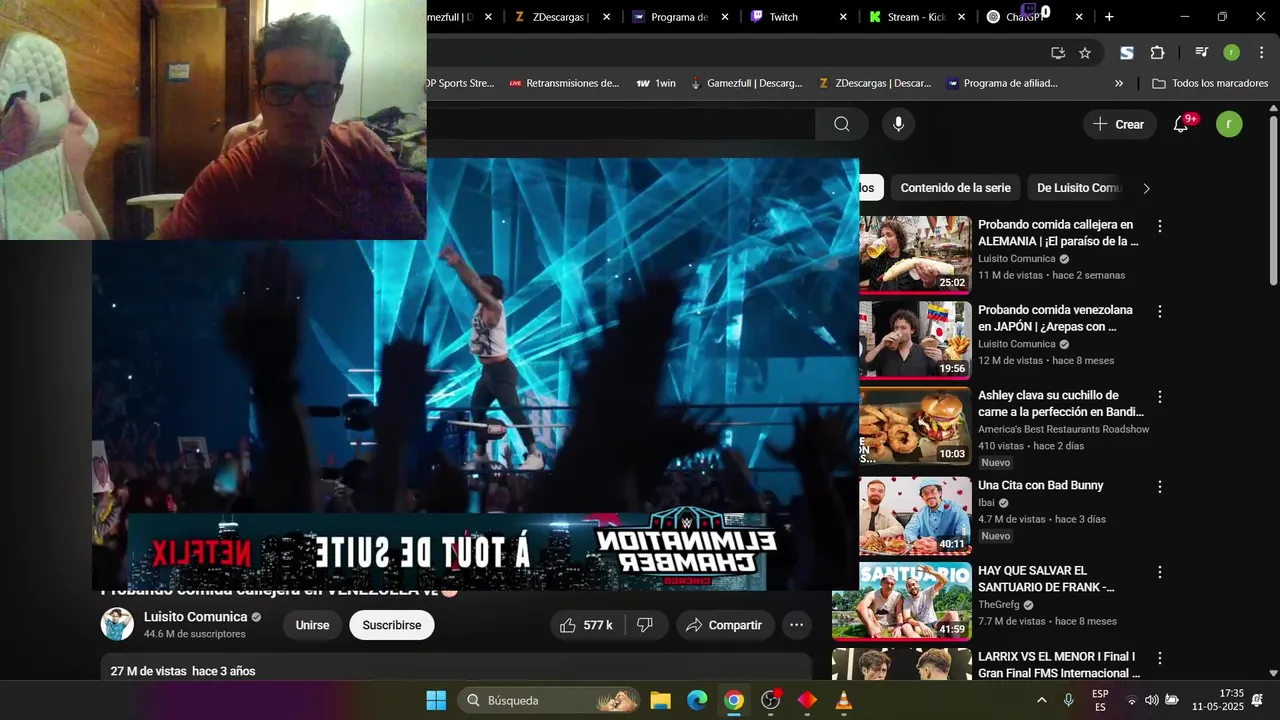The width and height of the screenshot is (1280, 720).
Task: Open clock showing 17:35 11-05-2025
Action: (x=1218, y=700)
